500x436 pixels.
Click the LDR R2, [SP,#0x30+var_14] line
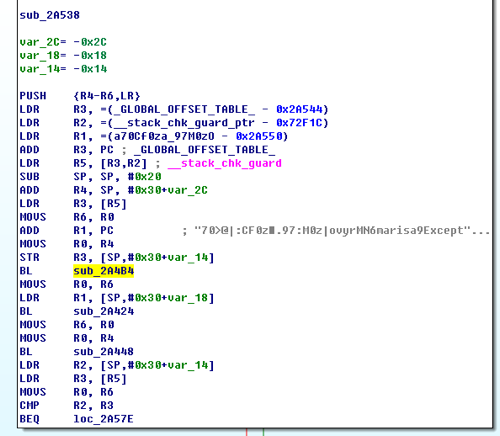[117, 365]
